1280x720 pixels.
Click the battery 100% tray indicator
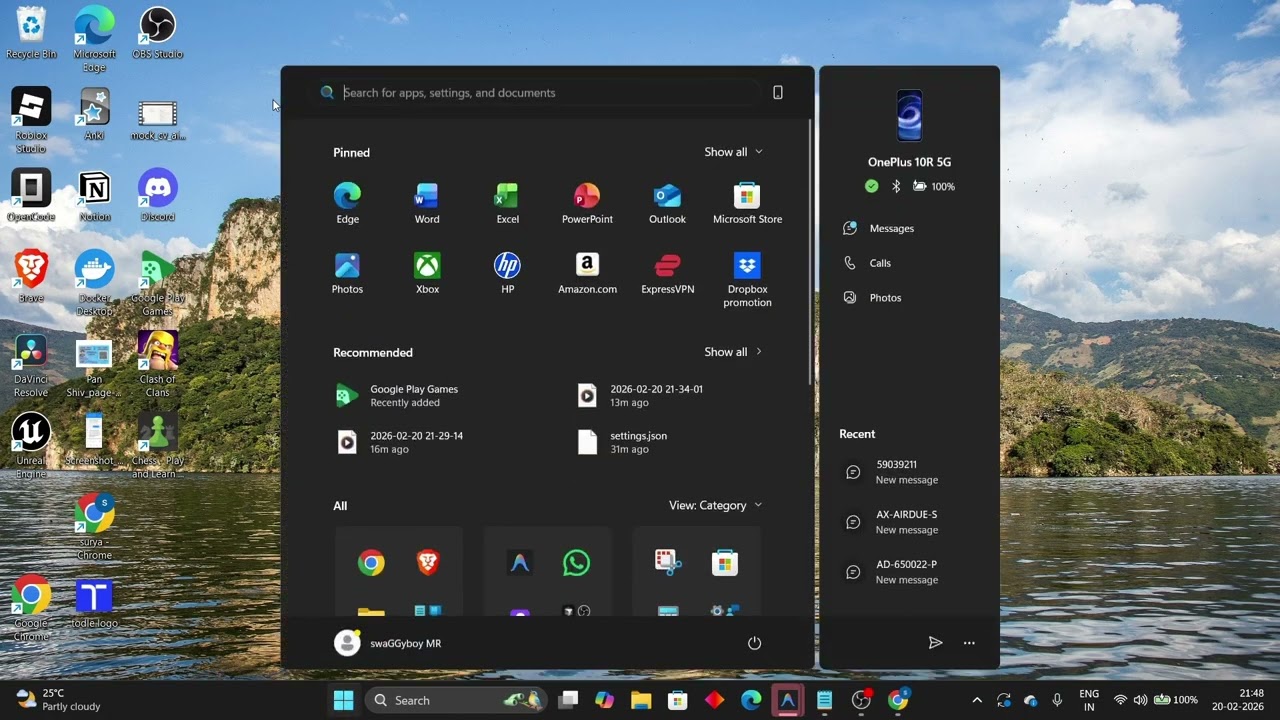[x=1176, y=700]
